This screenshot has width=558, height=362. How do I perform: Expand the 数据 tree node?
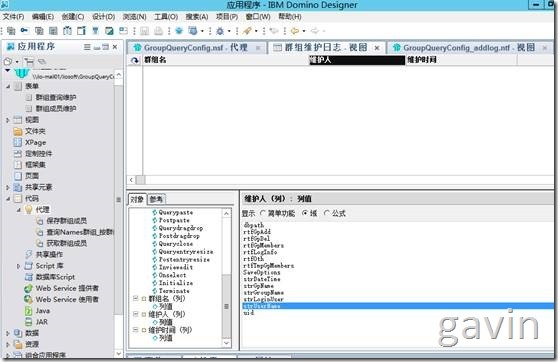point(8,333)
